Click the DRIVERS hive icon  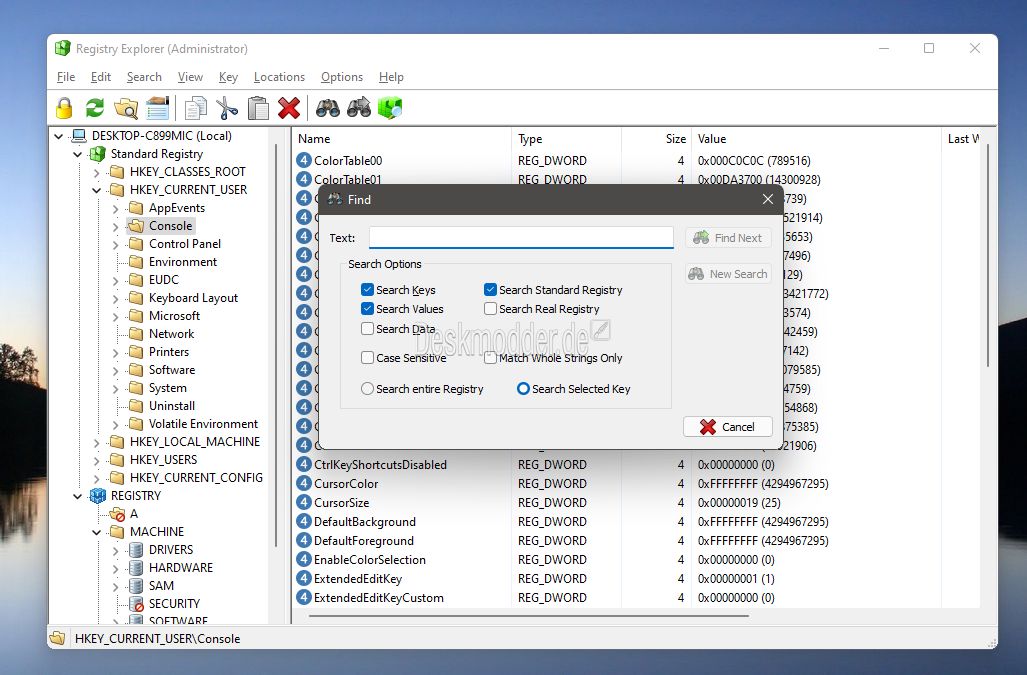(x=136, y=549)
